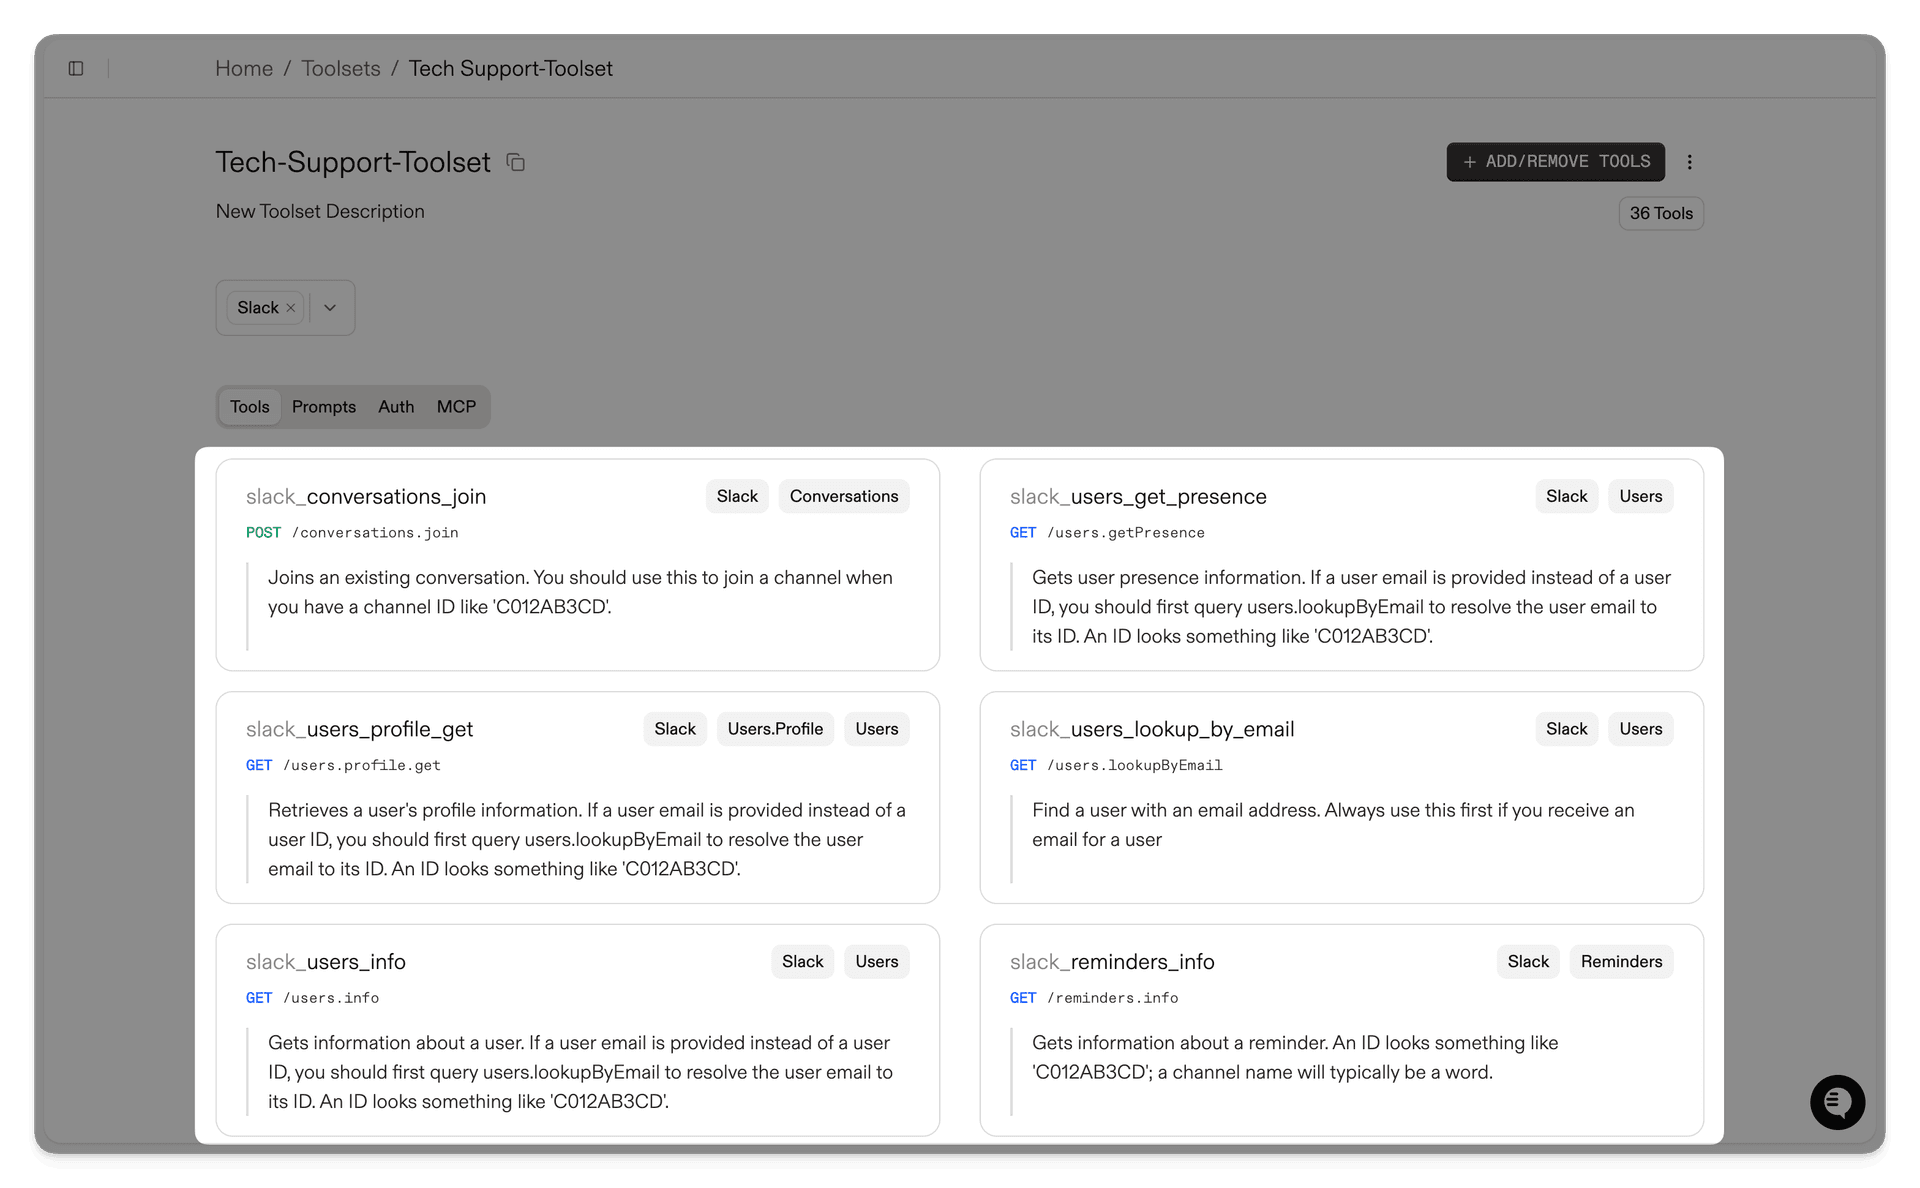Open the chat support bubble
This screenshot has height=1188, width=1920.
point(1836,1101)
